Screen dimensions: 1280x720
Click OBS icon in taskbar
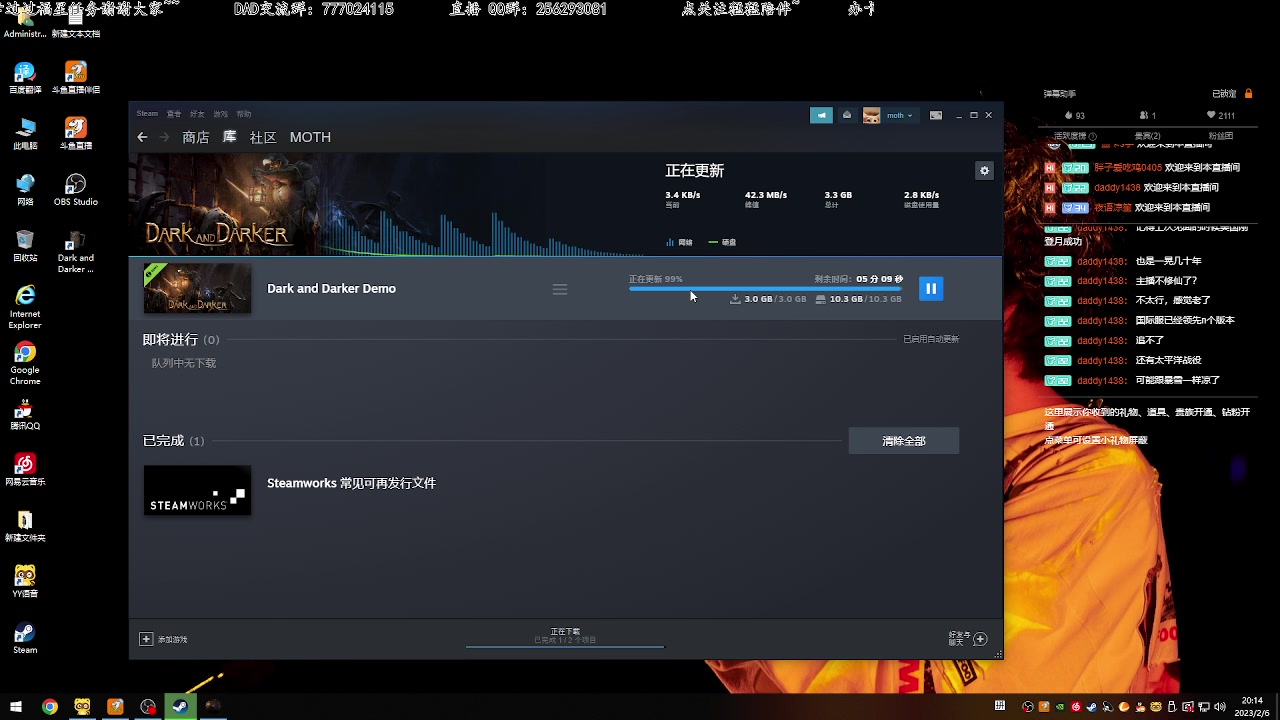click(x=148, y=706)
